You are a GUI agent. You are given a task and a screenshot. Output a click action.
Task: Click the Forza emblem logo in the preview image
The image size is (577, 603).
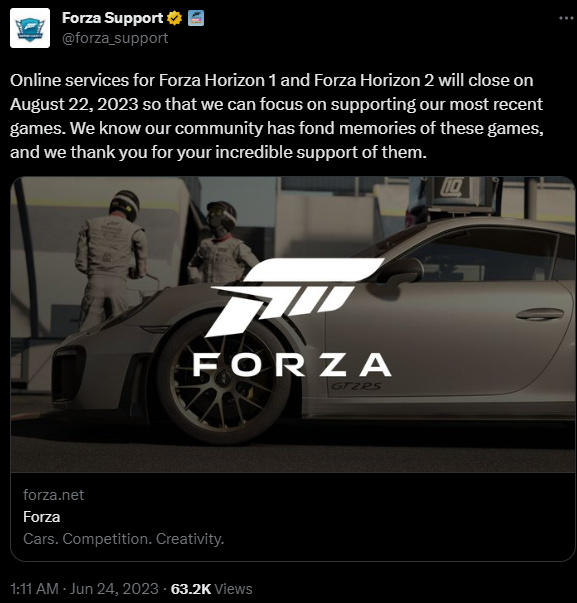click(295, 297)
